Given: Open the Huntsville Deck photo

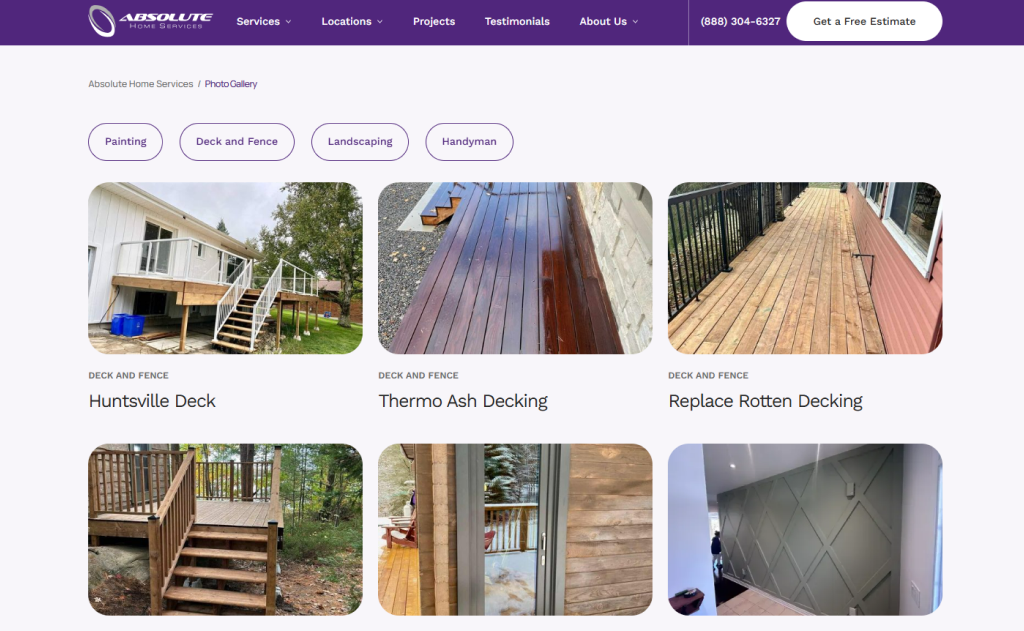Looking at the screenshot, I should click(x=225, y=268).
